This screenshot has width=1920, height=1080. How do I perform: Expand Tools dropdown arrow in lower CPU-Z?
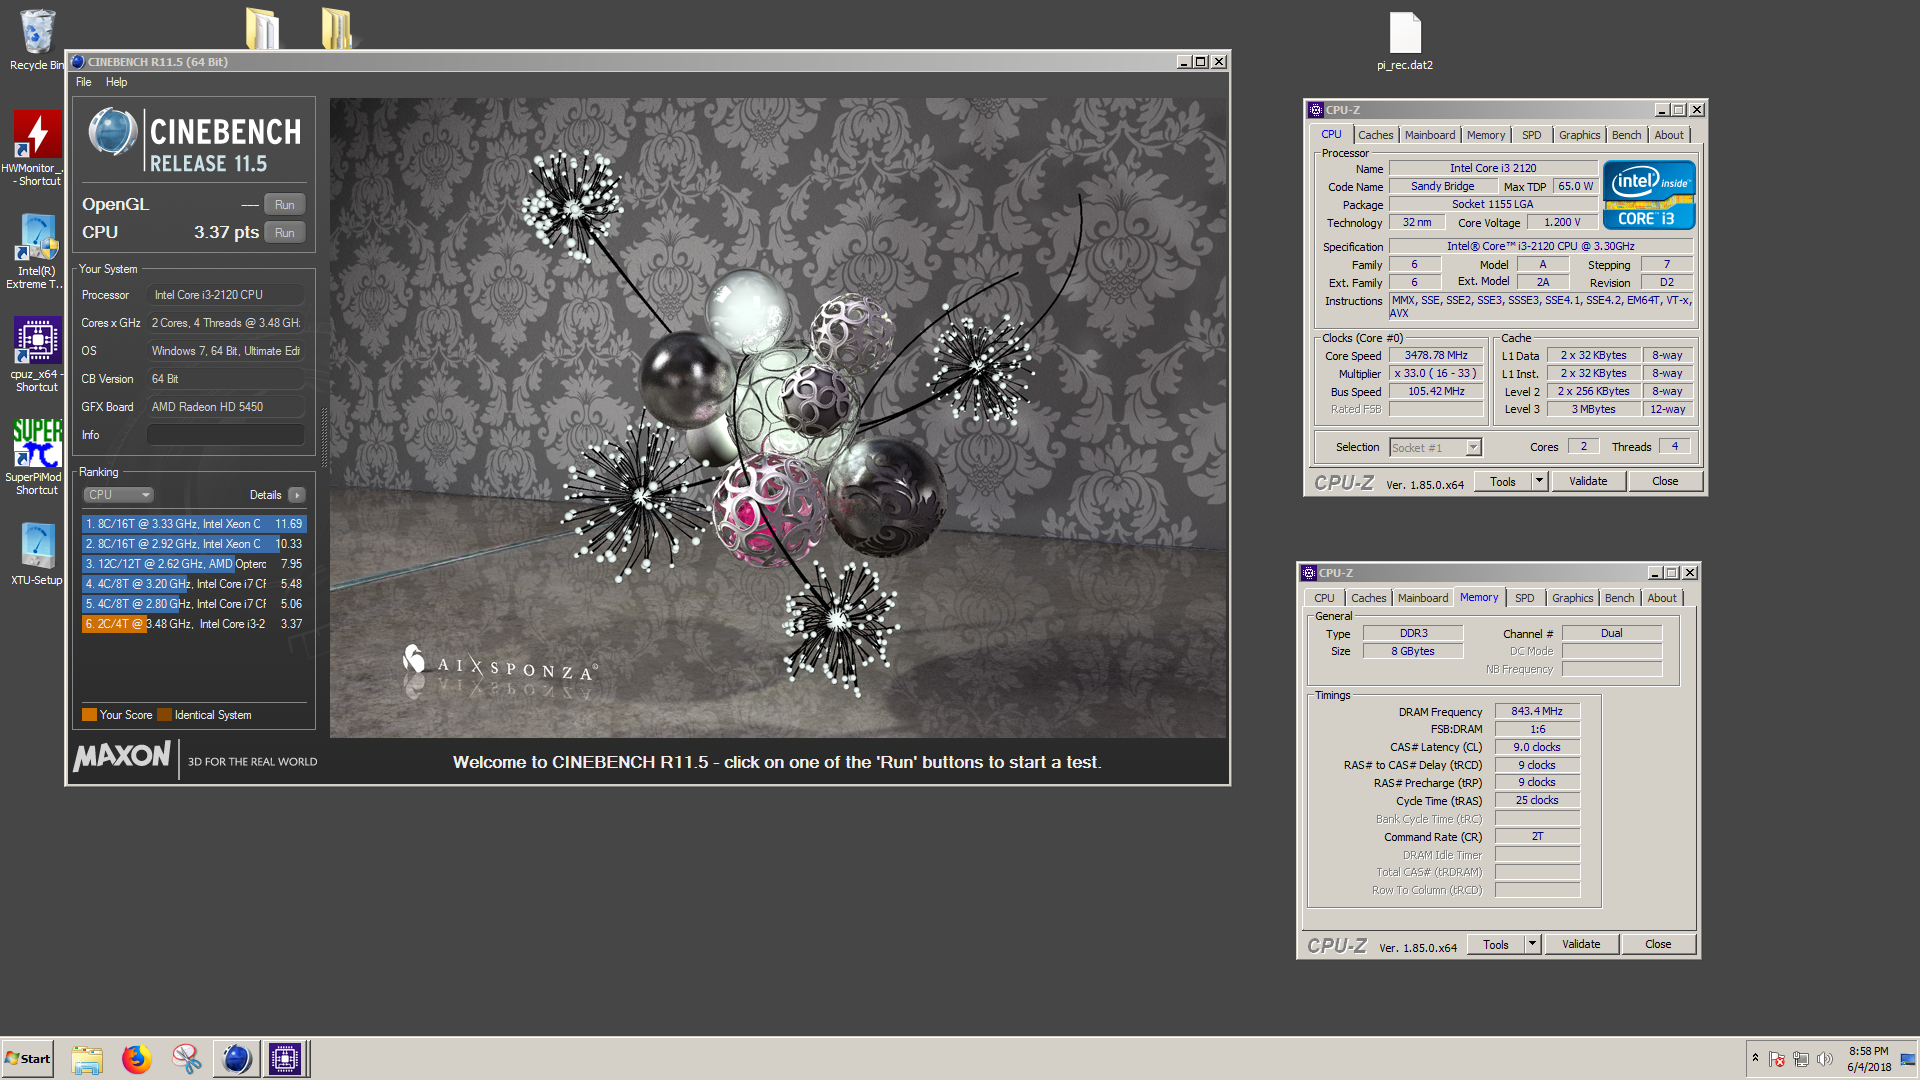pyautogui.click(x=1533, y=945)
